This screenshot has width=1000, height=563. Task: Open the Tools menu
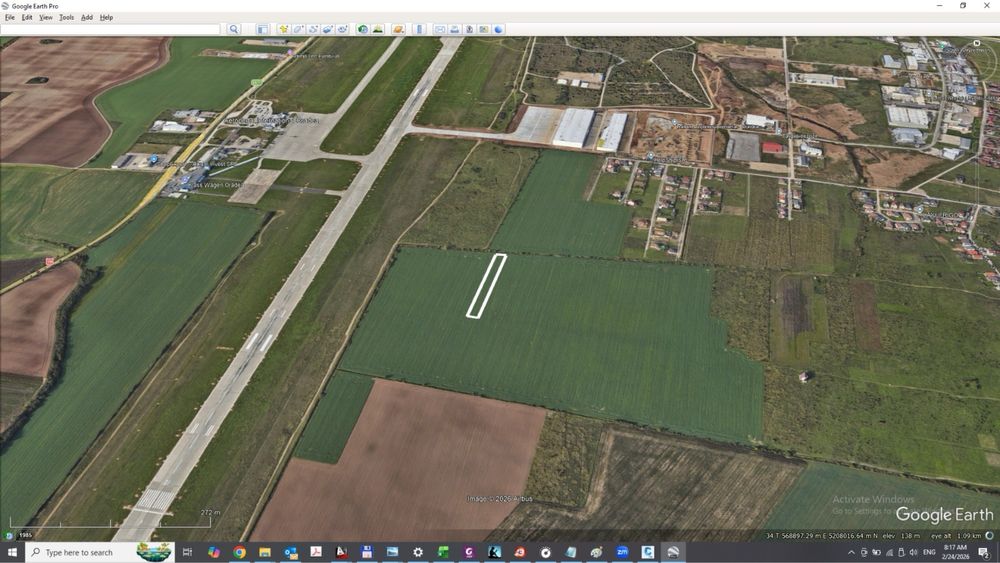pos(66,17)
